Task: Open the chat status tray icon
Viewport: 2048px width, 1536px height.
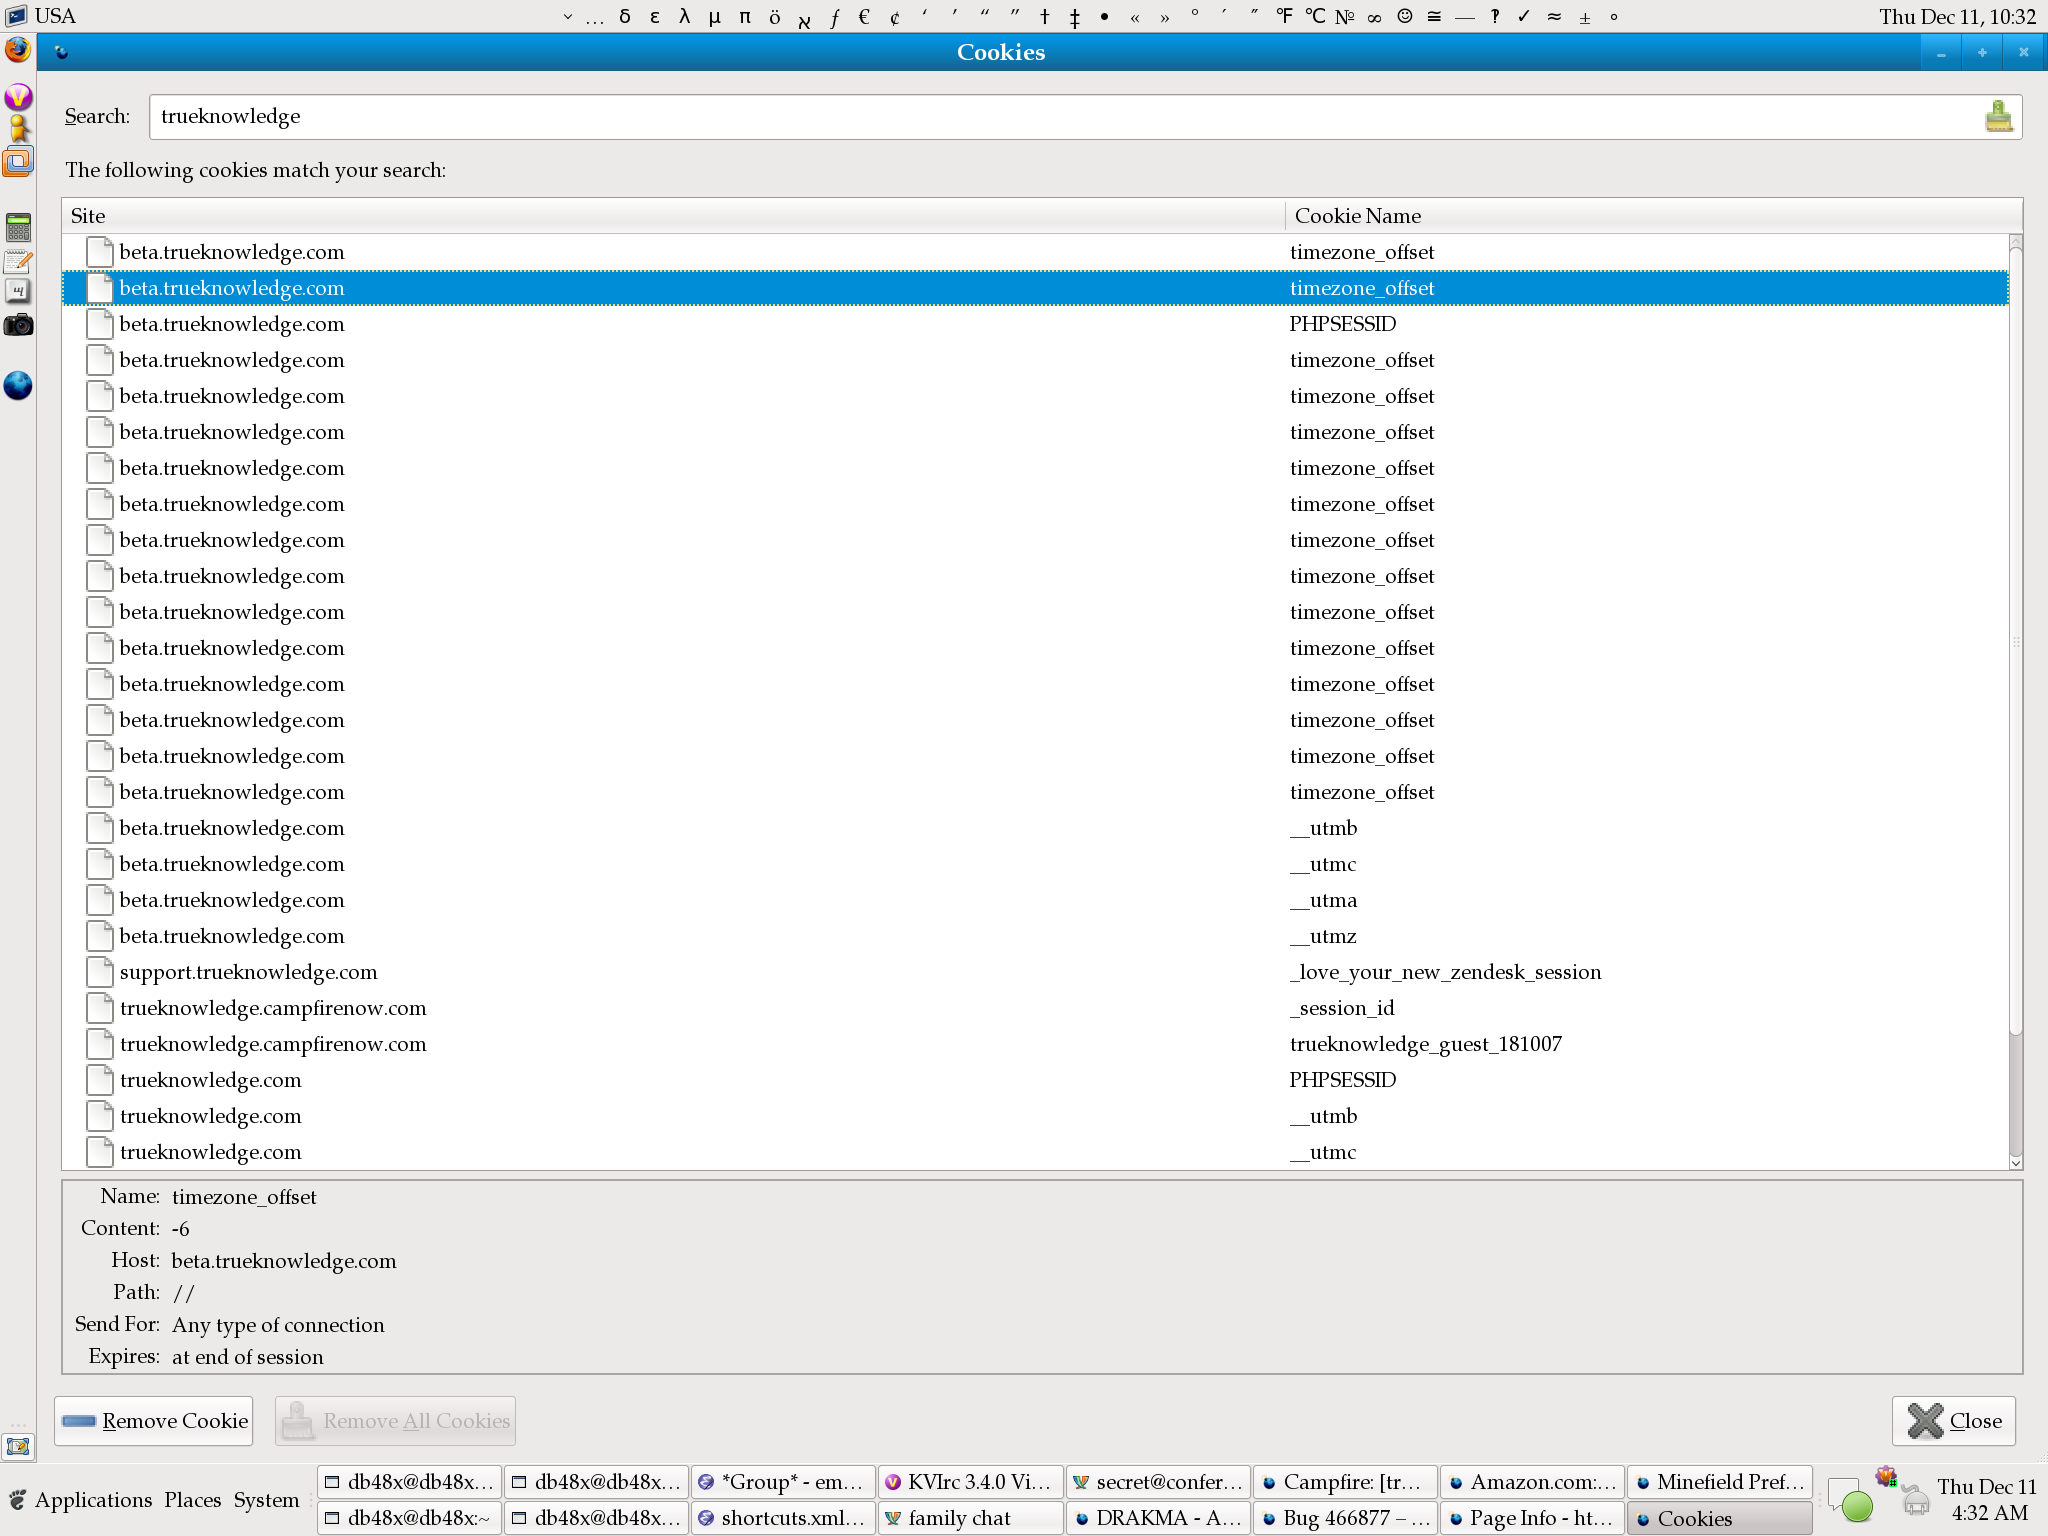Action: click(1849, 1500)
